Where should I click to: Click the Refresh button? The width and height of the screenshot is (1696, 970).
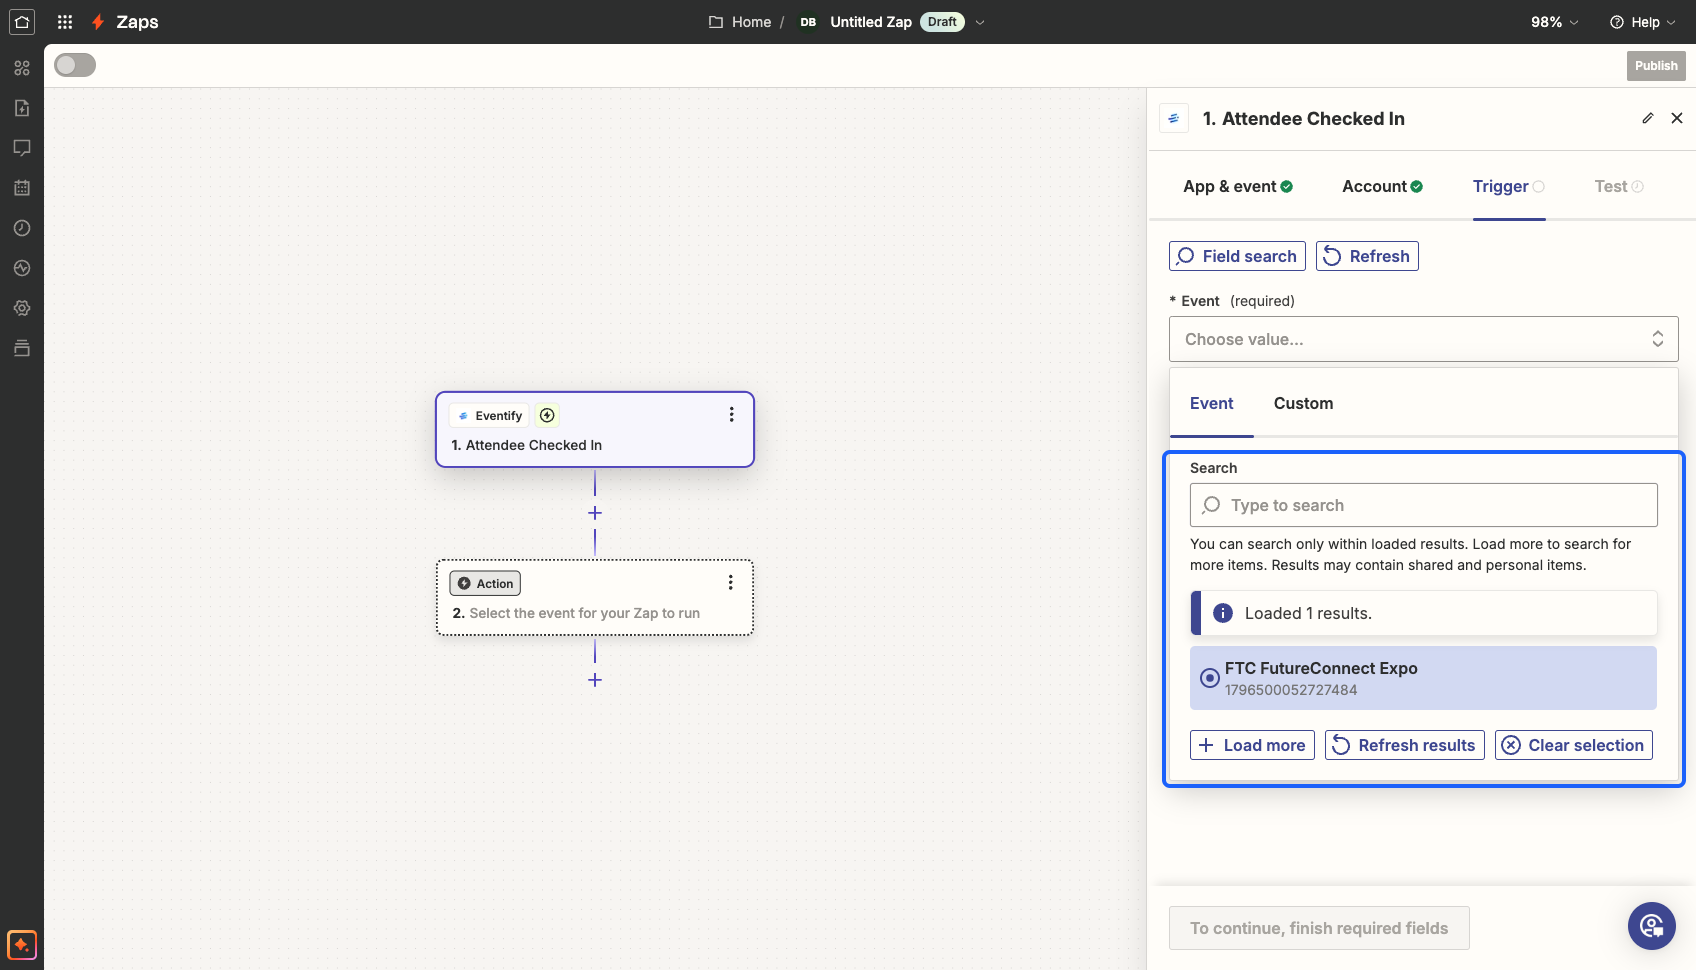[x=1367, y=256]
